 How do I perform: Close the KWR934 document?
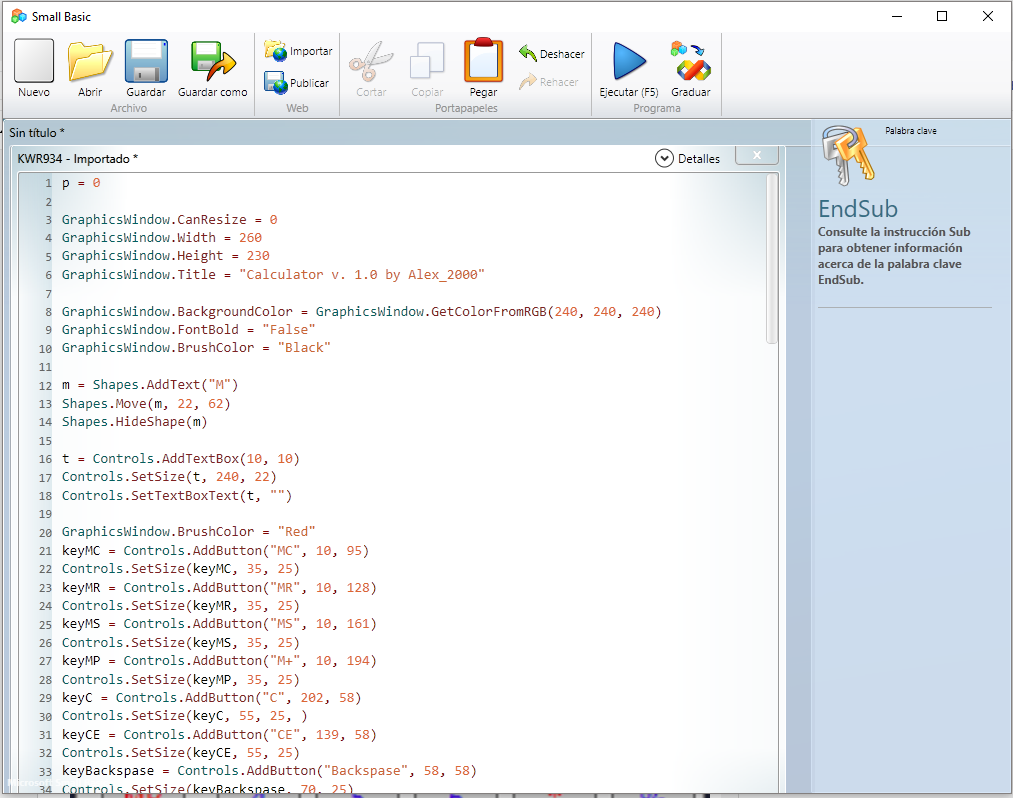pyautogui.click(x=756, y=155)
